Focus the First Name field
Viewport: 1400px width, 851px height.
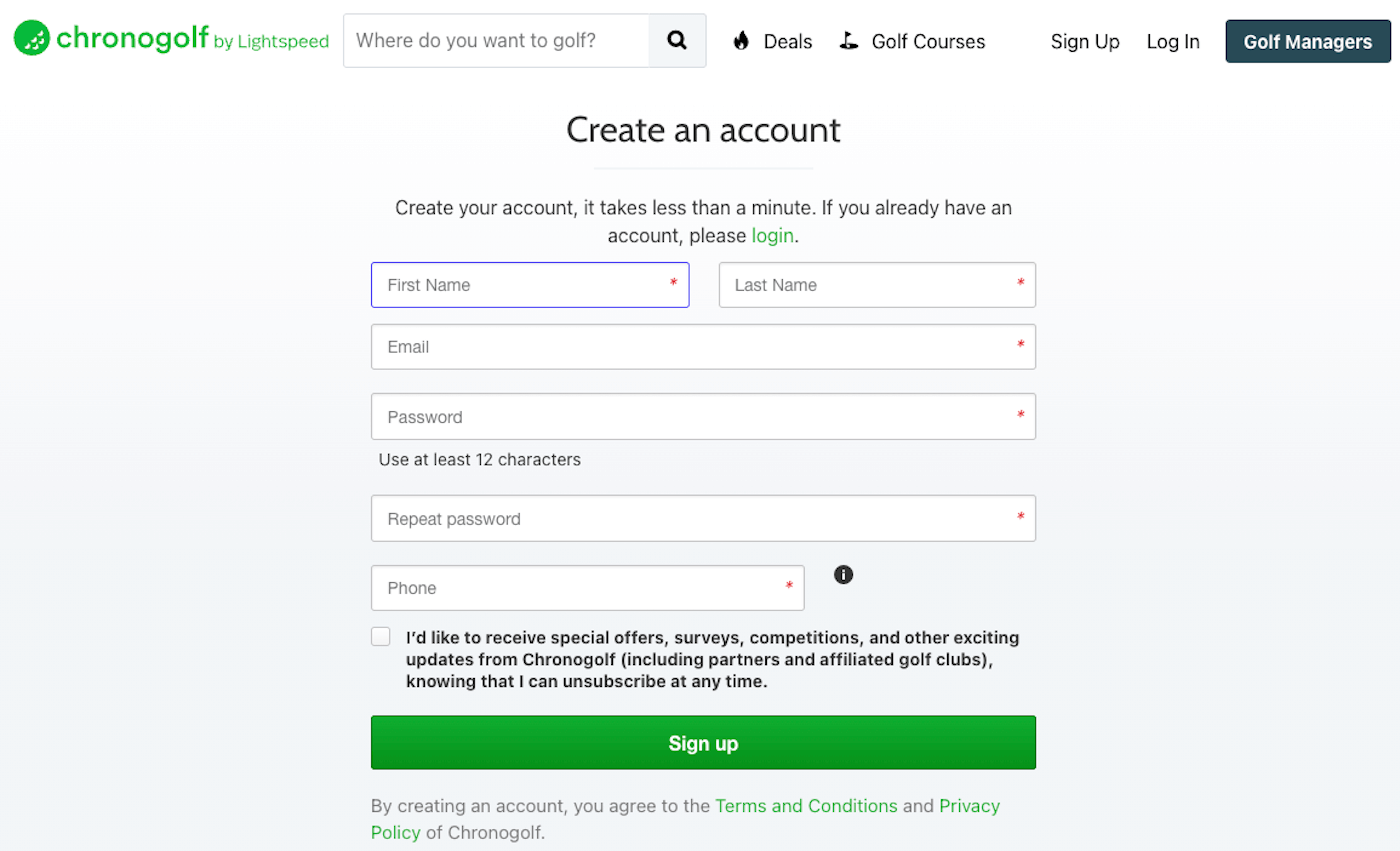[x=530, y=285]
